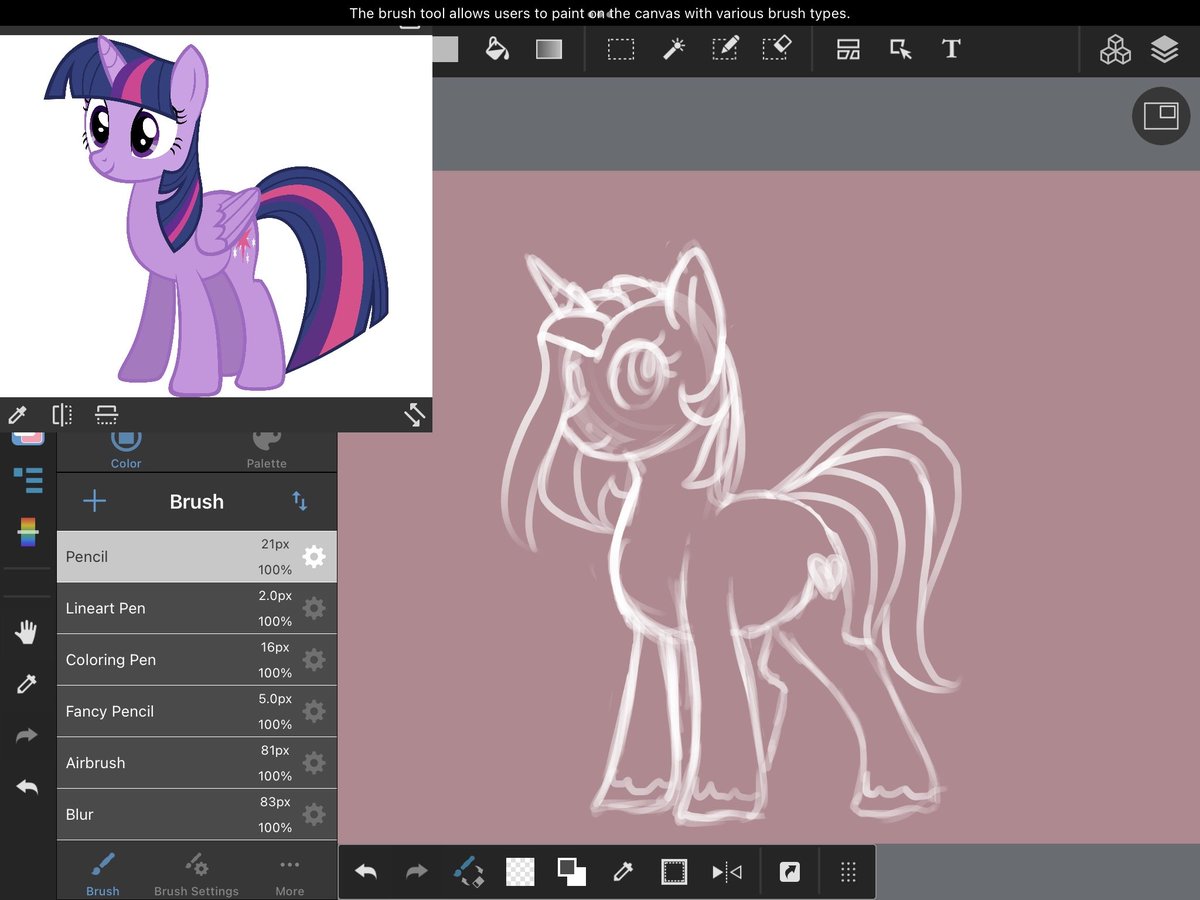Tap the left sidebar undo arrow
The image size is (1200, 900).
click(27, 788)
